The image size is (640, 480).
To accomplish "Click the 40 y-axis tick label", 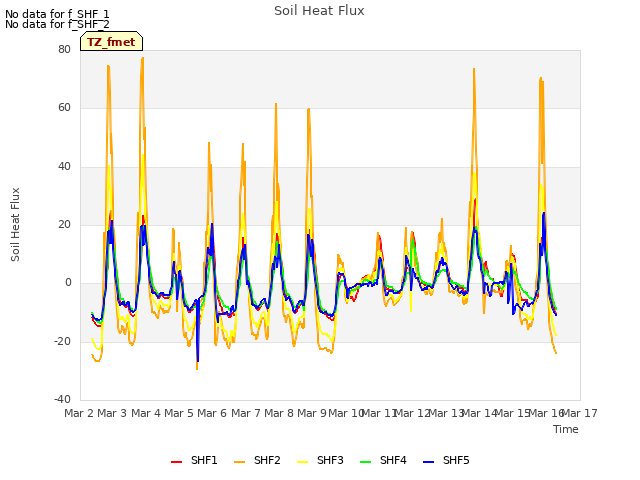I will [x=64, y=166].
